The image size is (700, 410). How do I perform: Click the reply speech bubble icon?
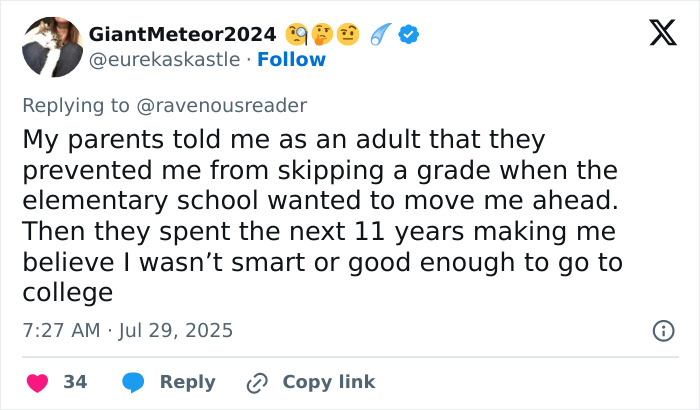133,382
